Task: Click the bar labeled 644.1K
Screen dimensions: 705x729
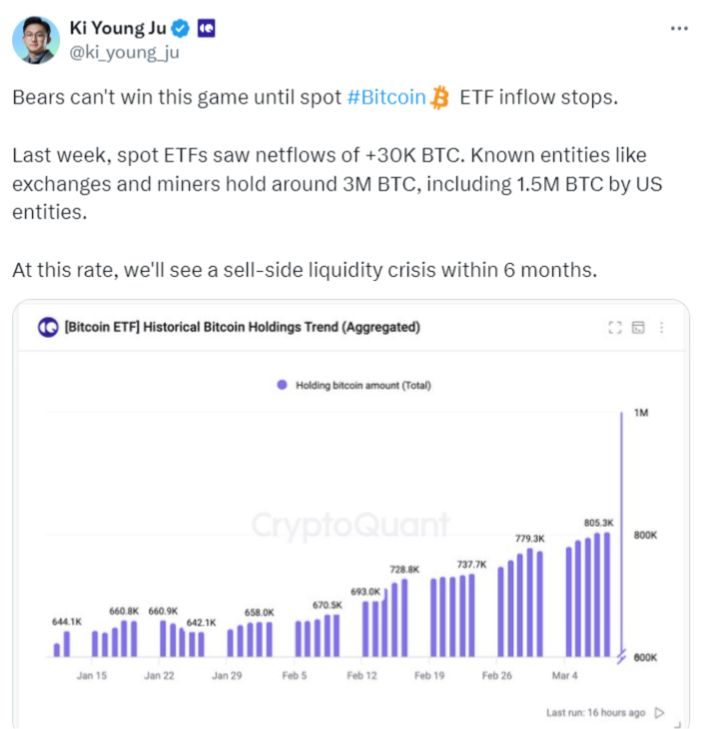Action: click(67, 643)
